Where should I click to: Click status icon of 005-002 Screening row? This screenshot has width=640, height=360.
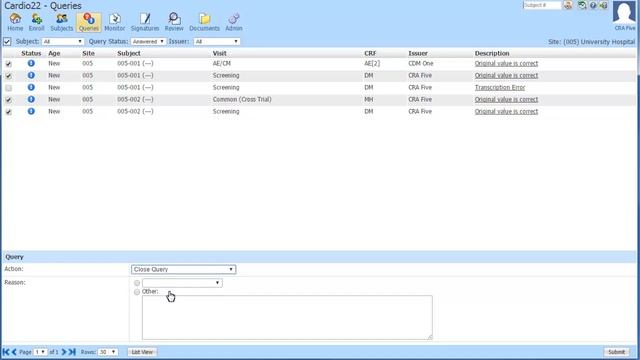[x=31, y=111]
